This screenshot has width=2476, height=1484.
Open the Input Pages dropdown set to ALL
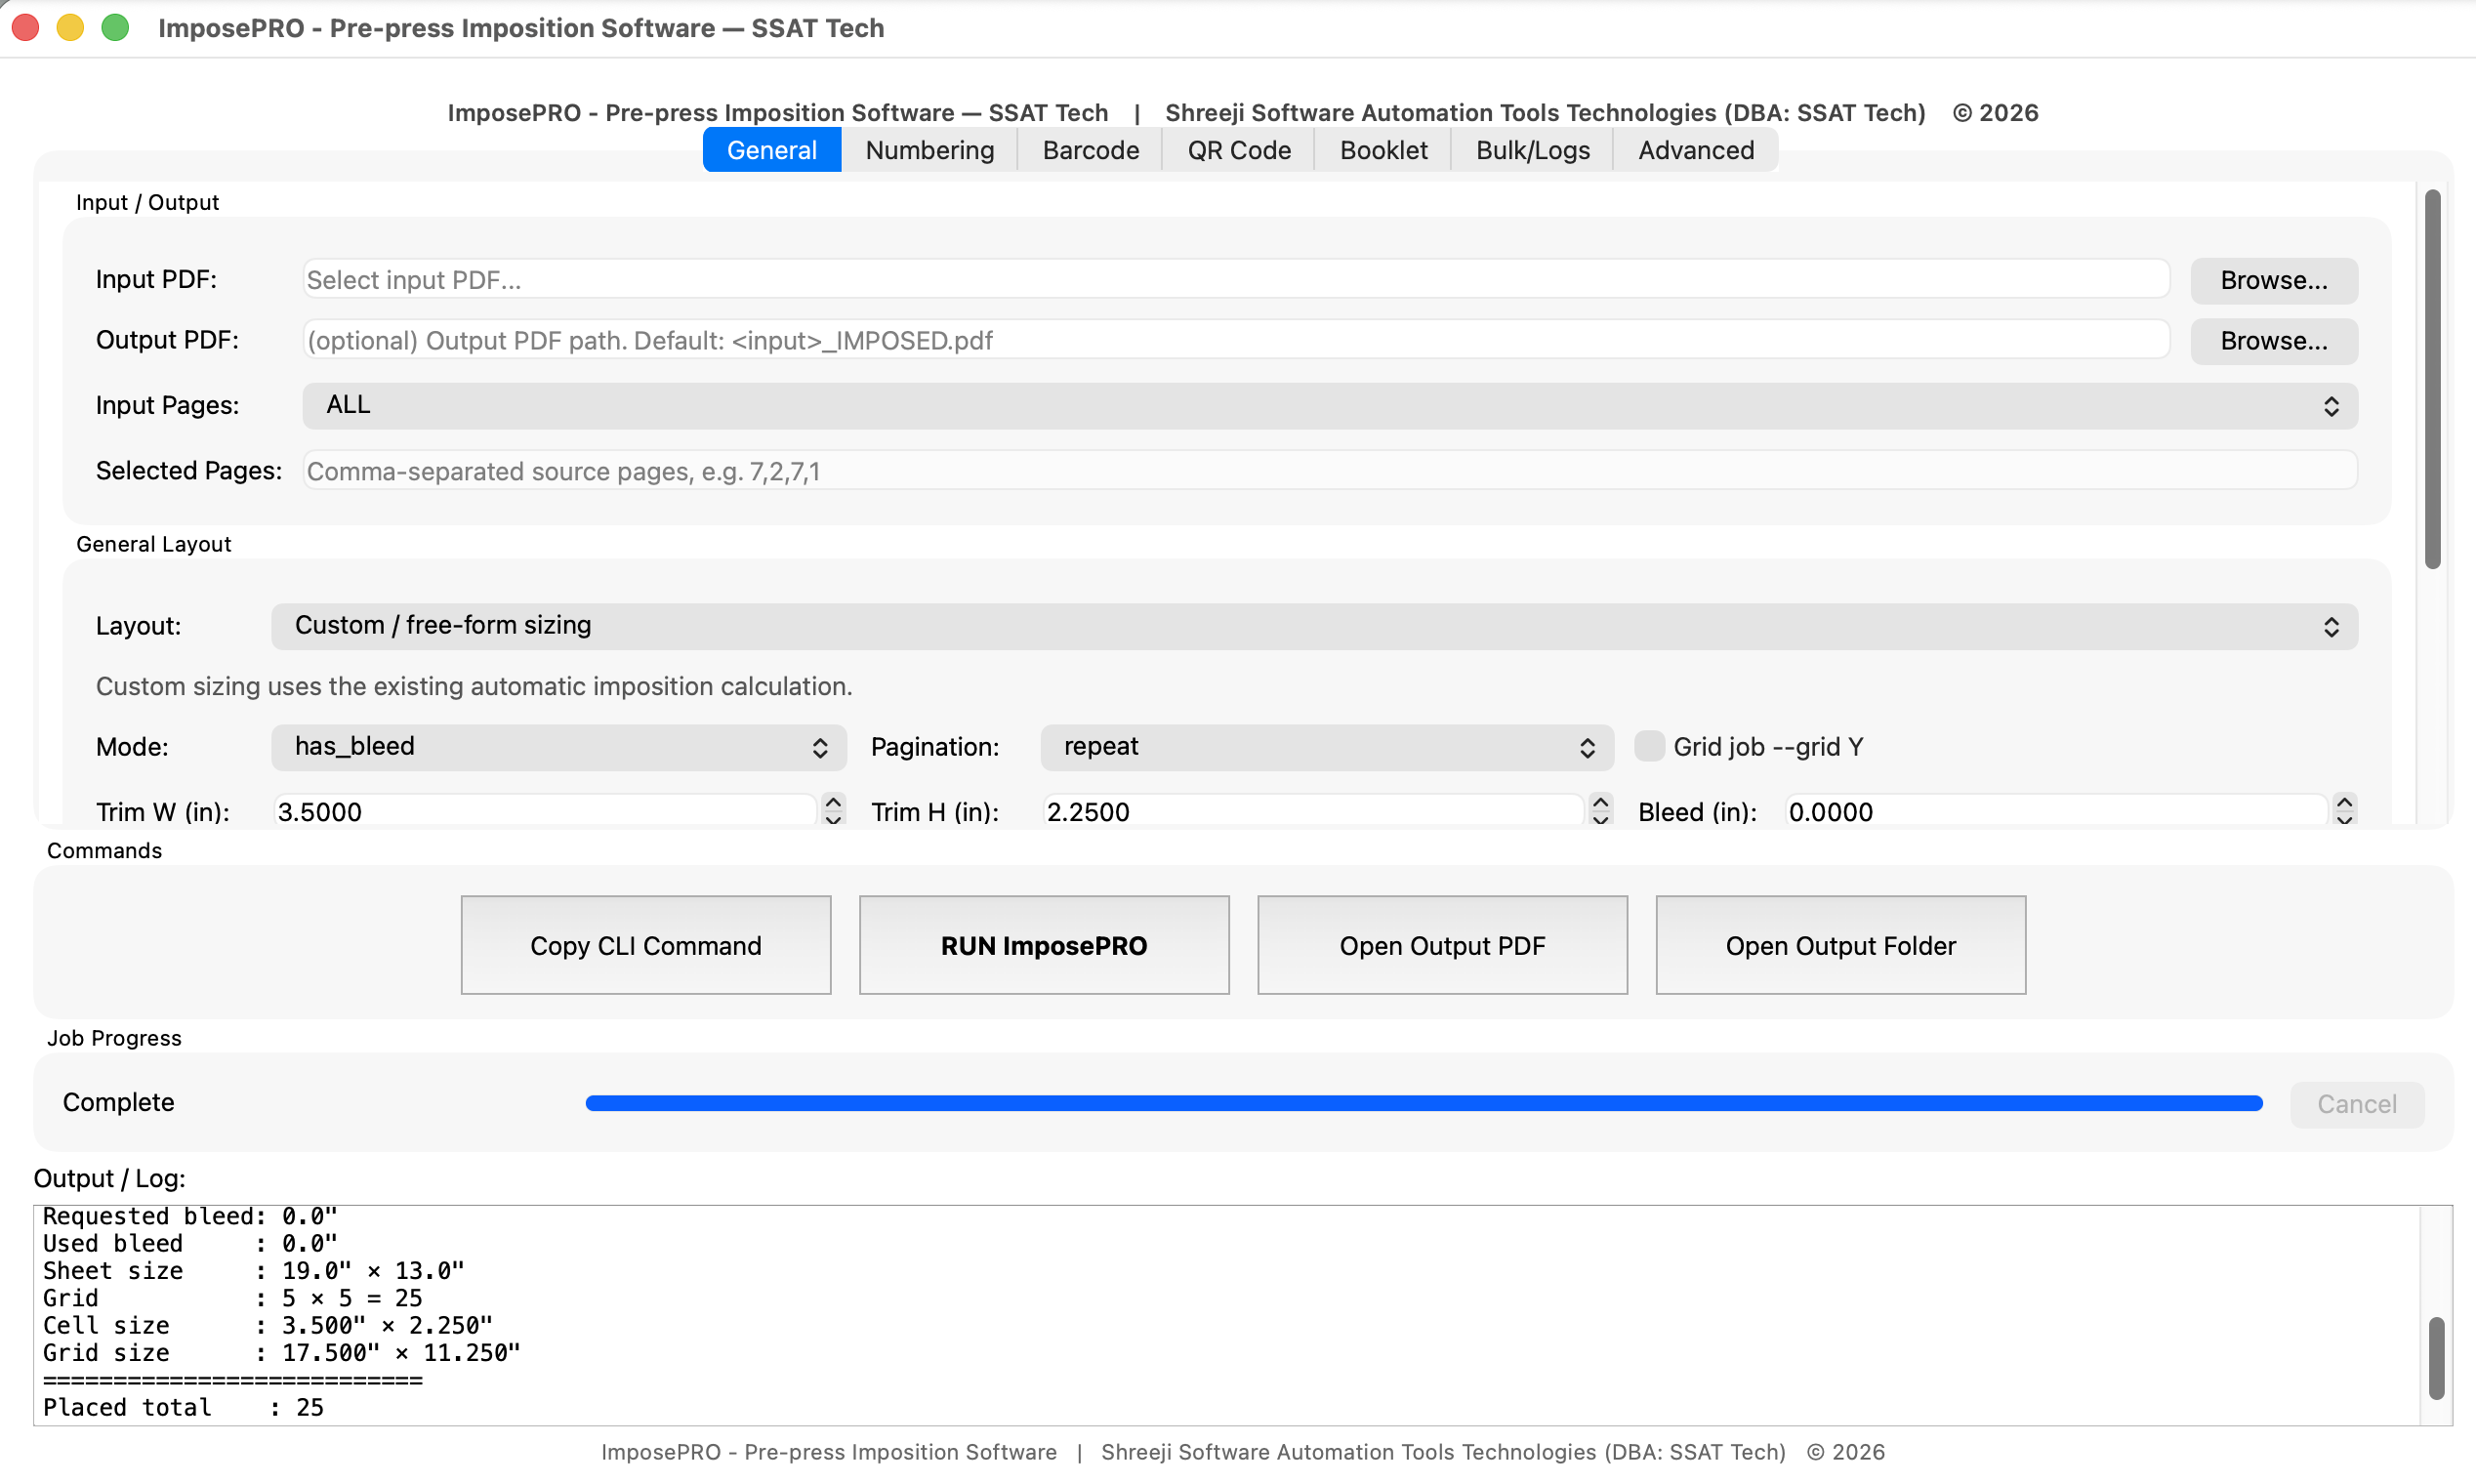[1329, 405]
